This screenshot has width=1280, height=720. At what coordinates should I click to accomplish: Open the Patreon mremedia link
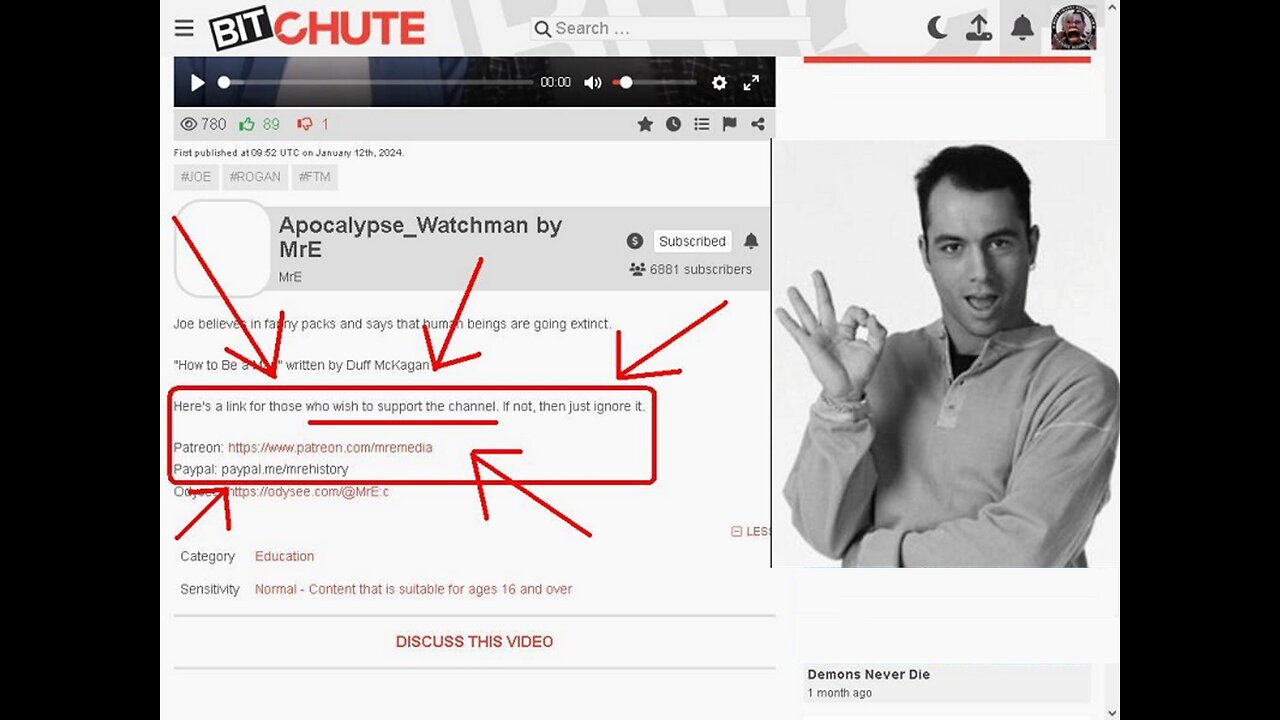click(x=330, y=448)
